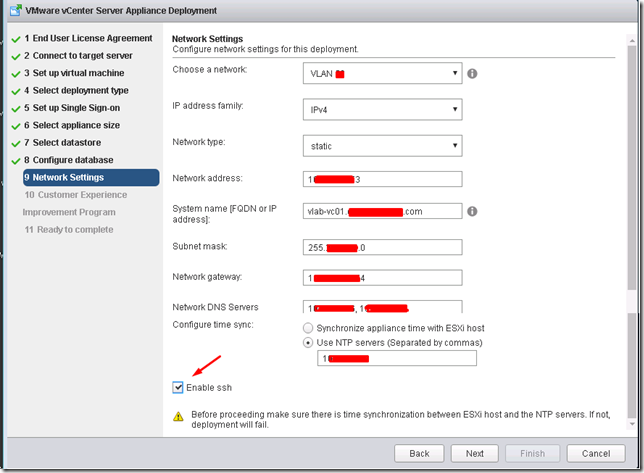Click the scrollbar down arrow
This screenshot has width=644, height=473.
click(632, 424)
